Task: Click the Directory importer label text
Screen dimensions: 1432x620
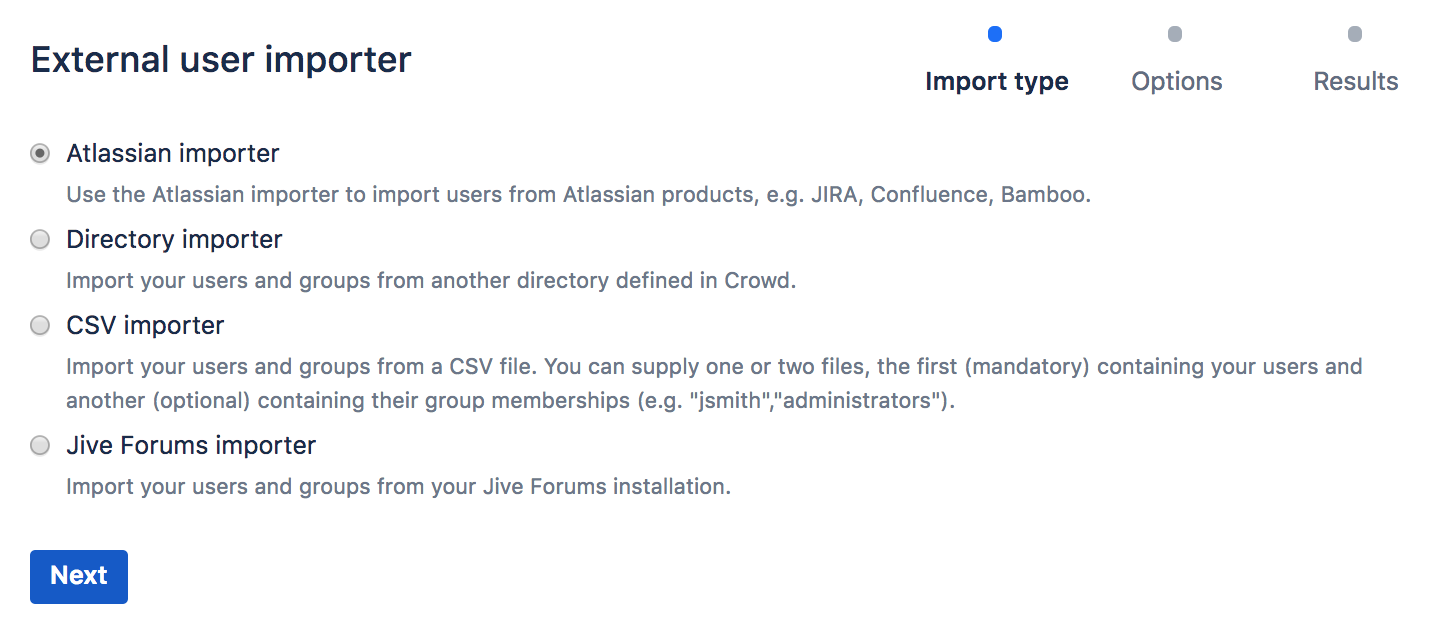Action: [174, 240]
